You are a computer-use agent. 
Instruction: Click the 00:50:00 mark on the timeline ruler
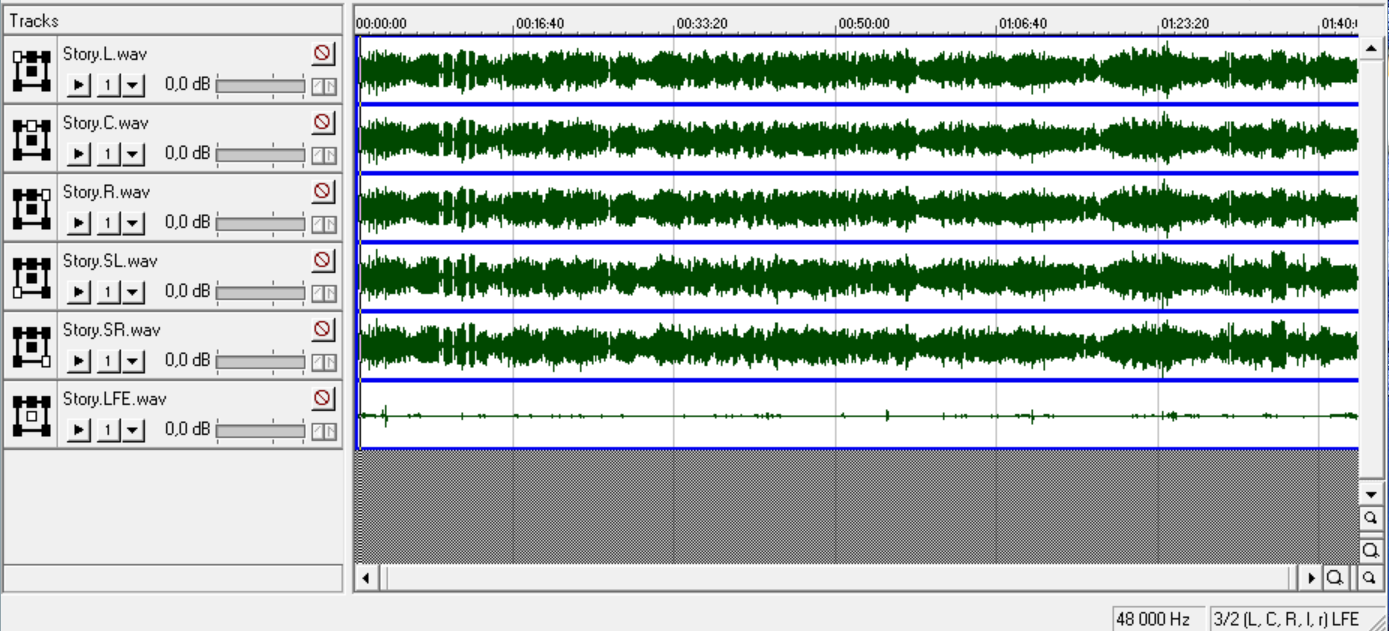[837, 23]
